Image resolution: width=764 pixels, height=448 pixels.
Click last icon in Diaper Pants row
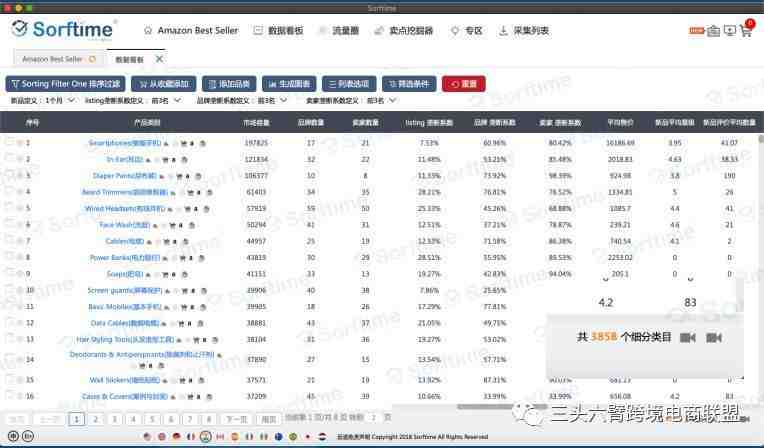point(198,176)
